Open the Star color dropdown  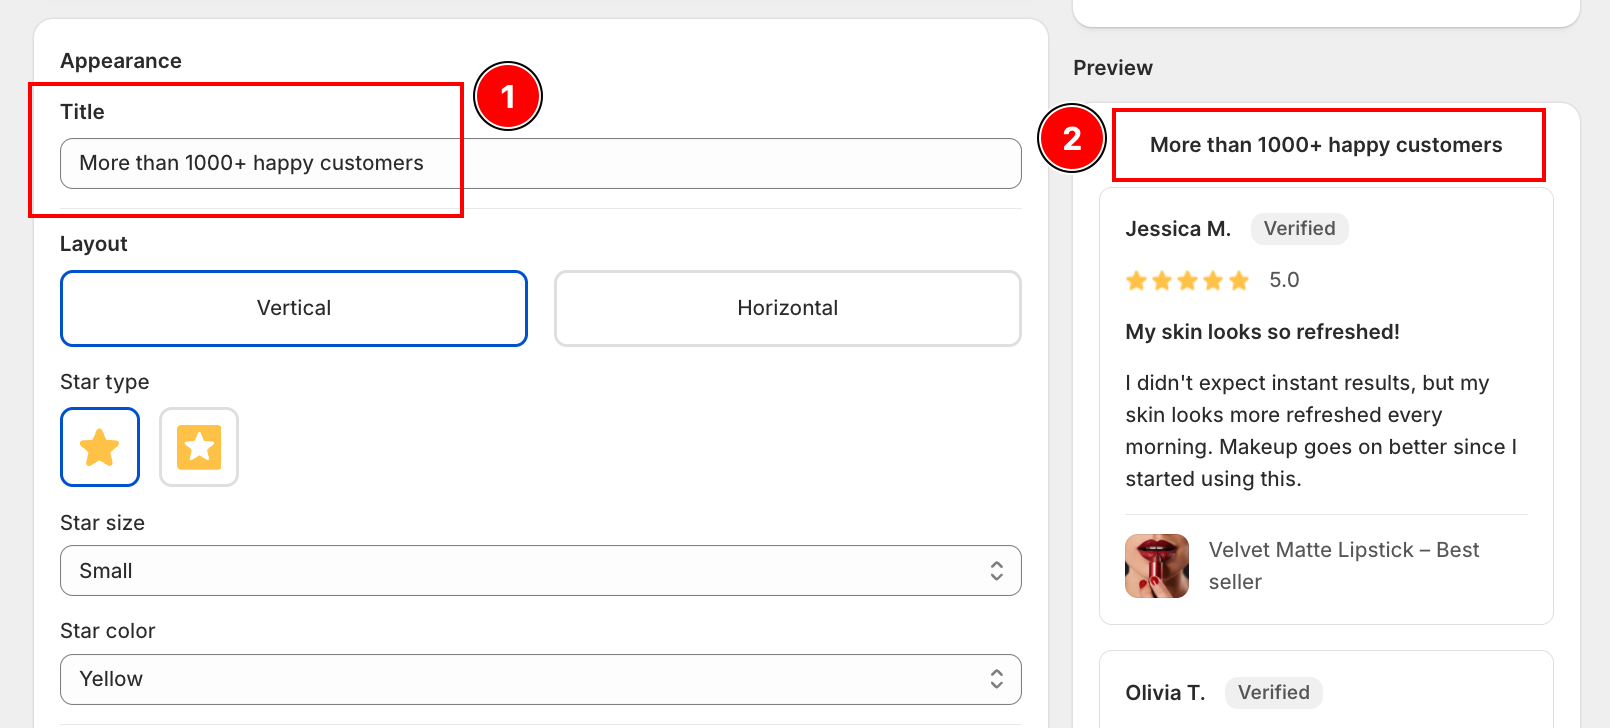(x=541, y=679)
